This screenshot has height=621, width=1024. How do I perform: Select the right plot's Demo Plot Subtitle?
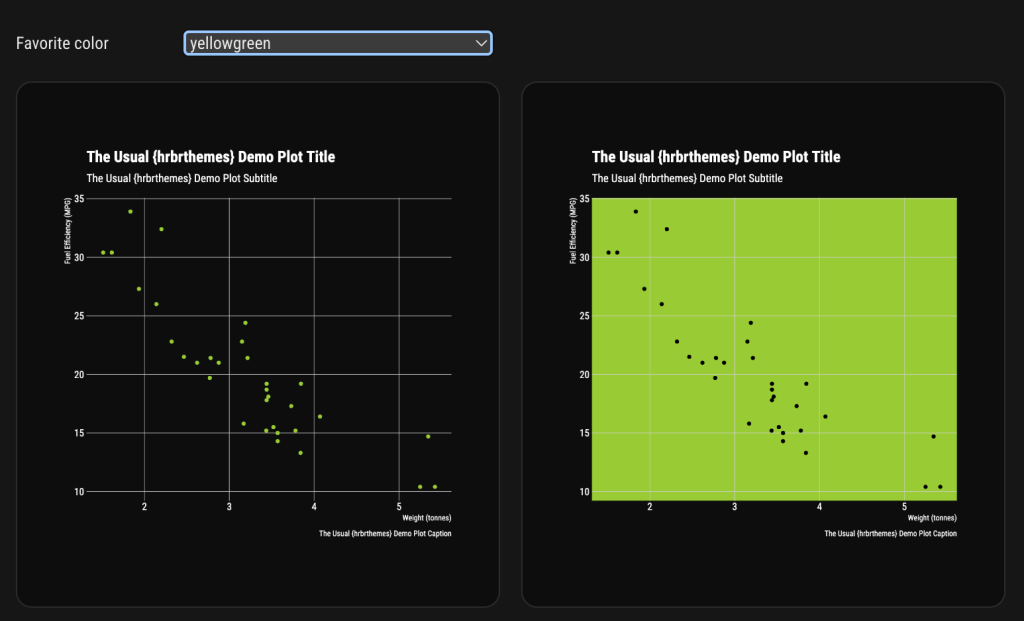(686, 178)
